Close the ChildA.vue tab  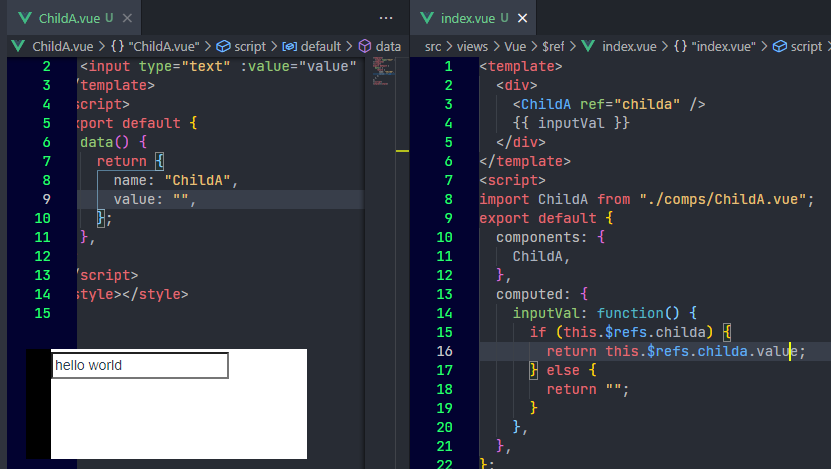[x=127, y=18]
